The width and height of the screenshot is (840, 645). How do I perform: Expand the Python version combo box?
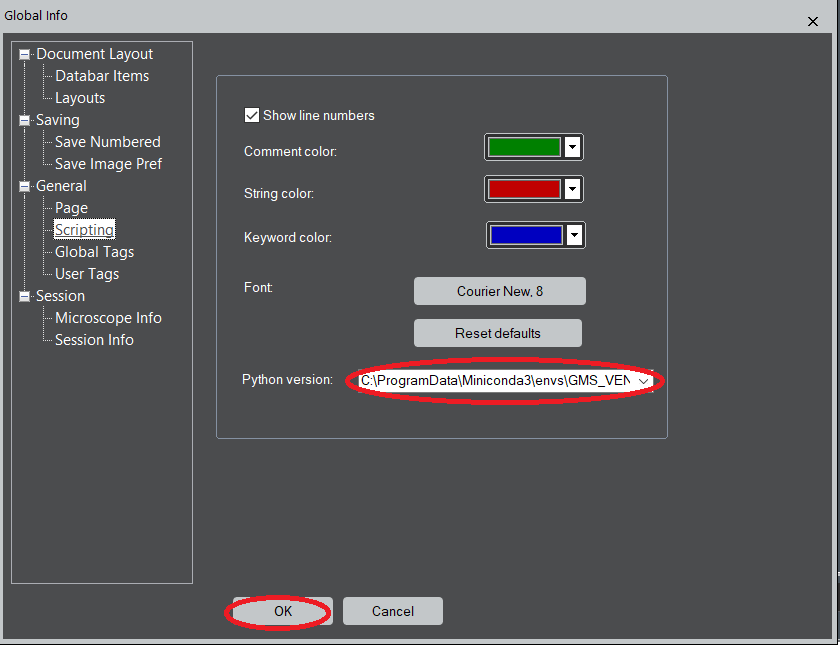pyautogui.click(x=644, y=381)
